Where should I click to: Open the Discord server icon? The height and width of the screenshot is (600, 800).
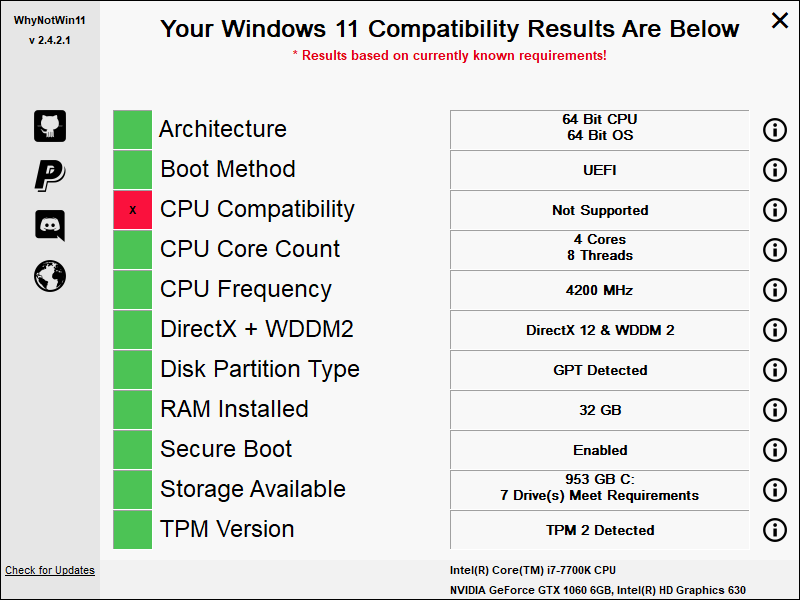[x=50, y=226]
